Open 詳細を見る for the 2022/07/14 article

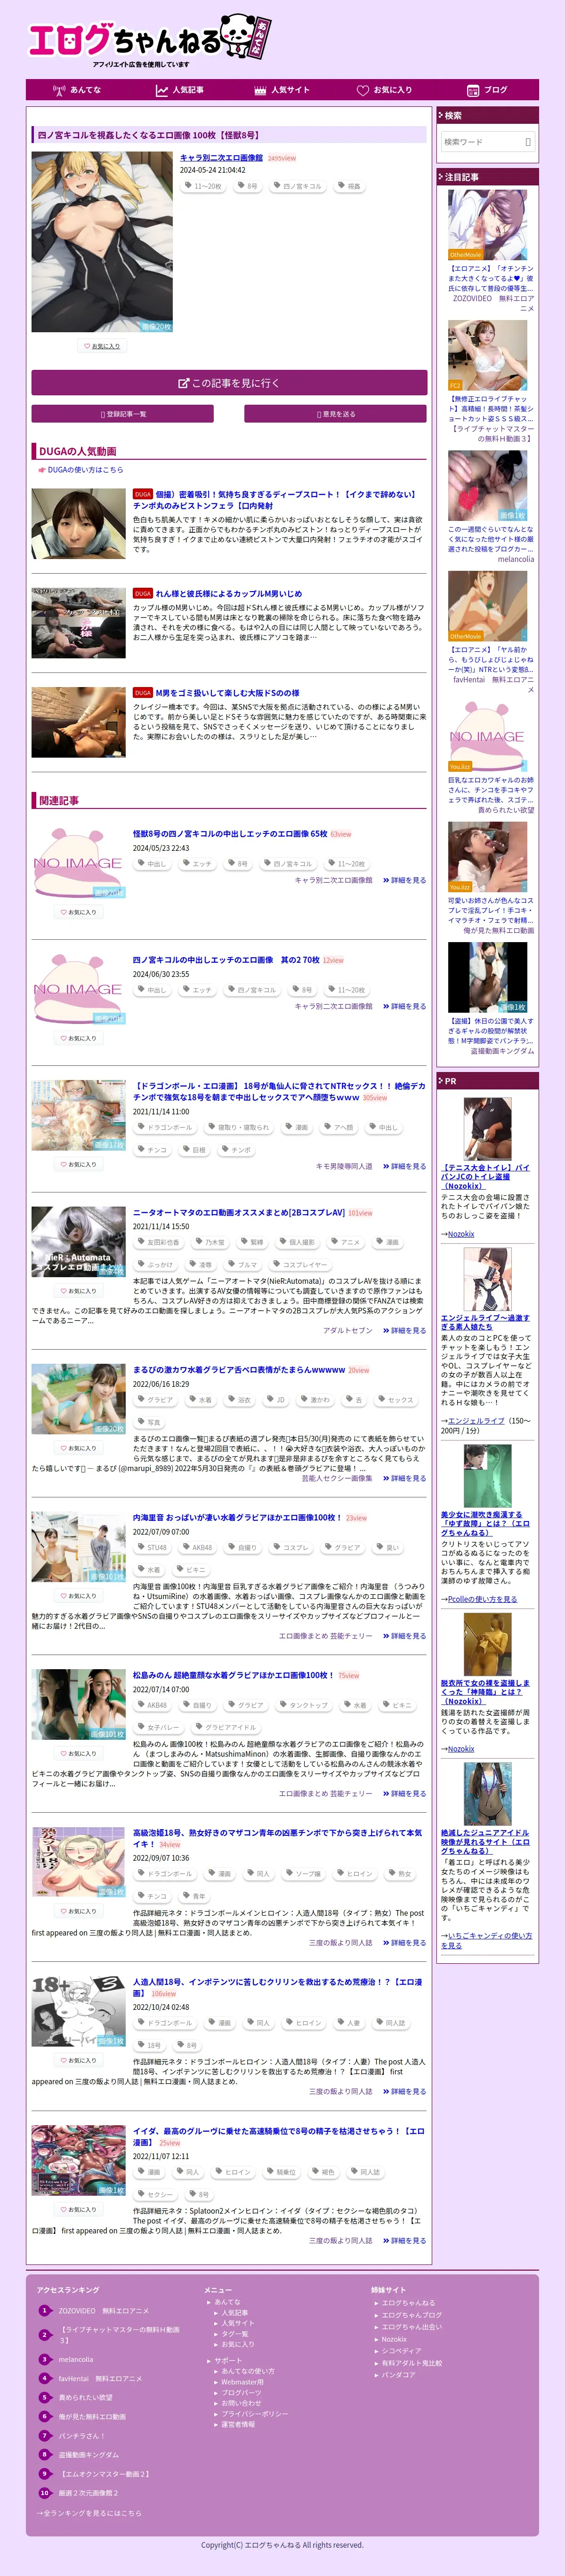(404, 1793)
